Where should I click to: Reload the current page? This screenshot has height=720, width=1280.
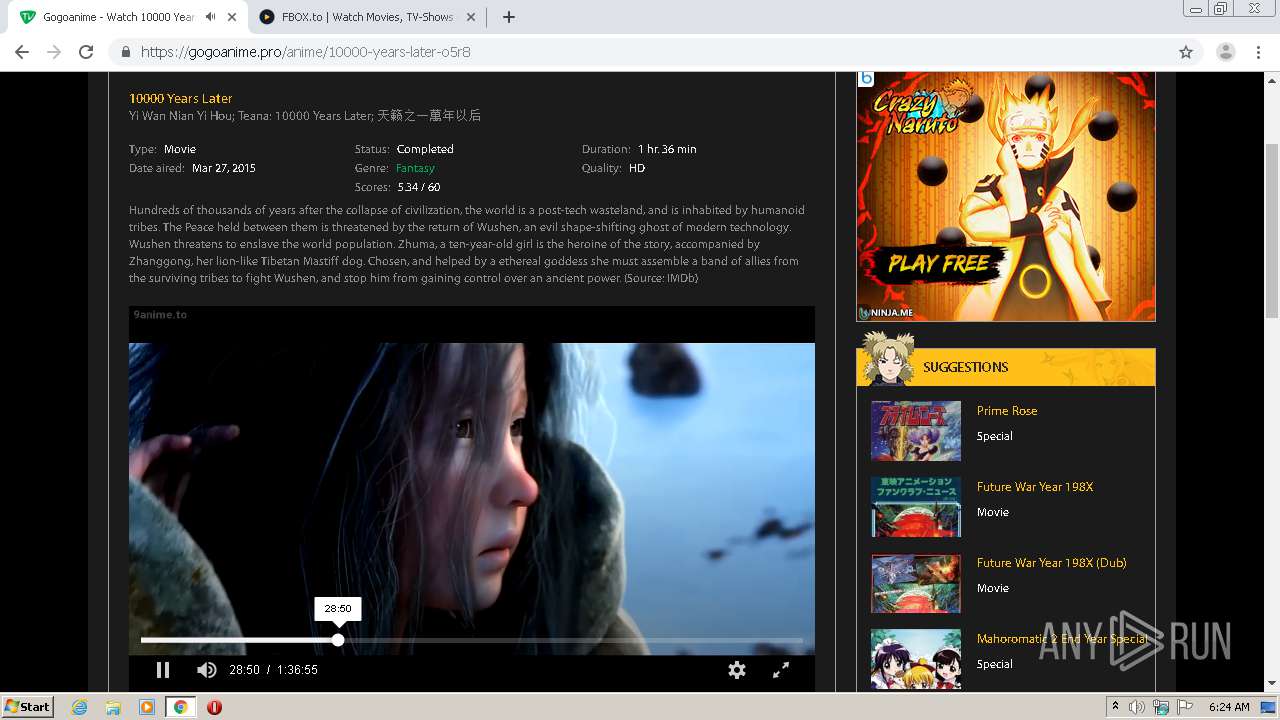coord(86,52)
